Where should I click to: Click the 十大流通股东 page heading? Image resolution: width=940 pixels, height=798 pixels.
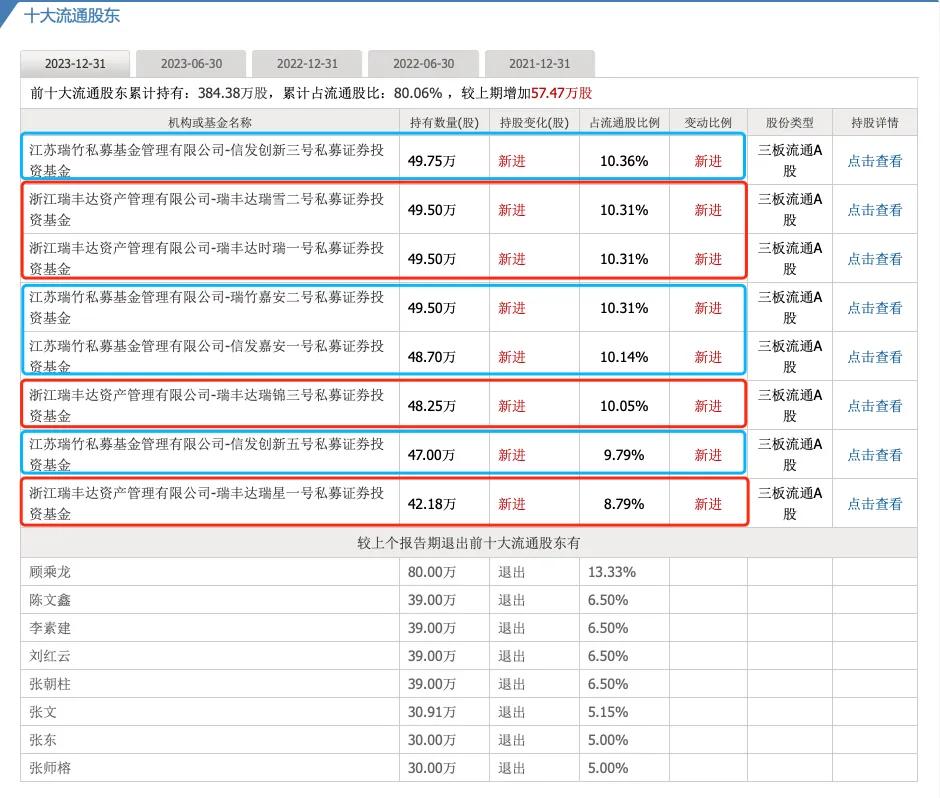pyautogui.click(x=68, y=16)
